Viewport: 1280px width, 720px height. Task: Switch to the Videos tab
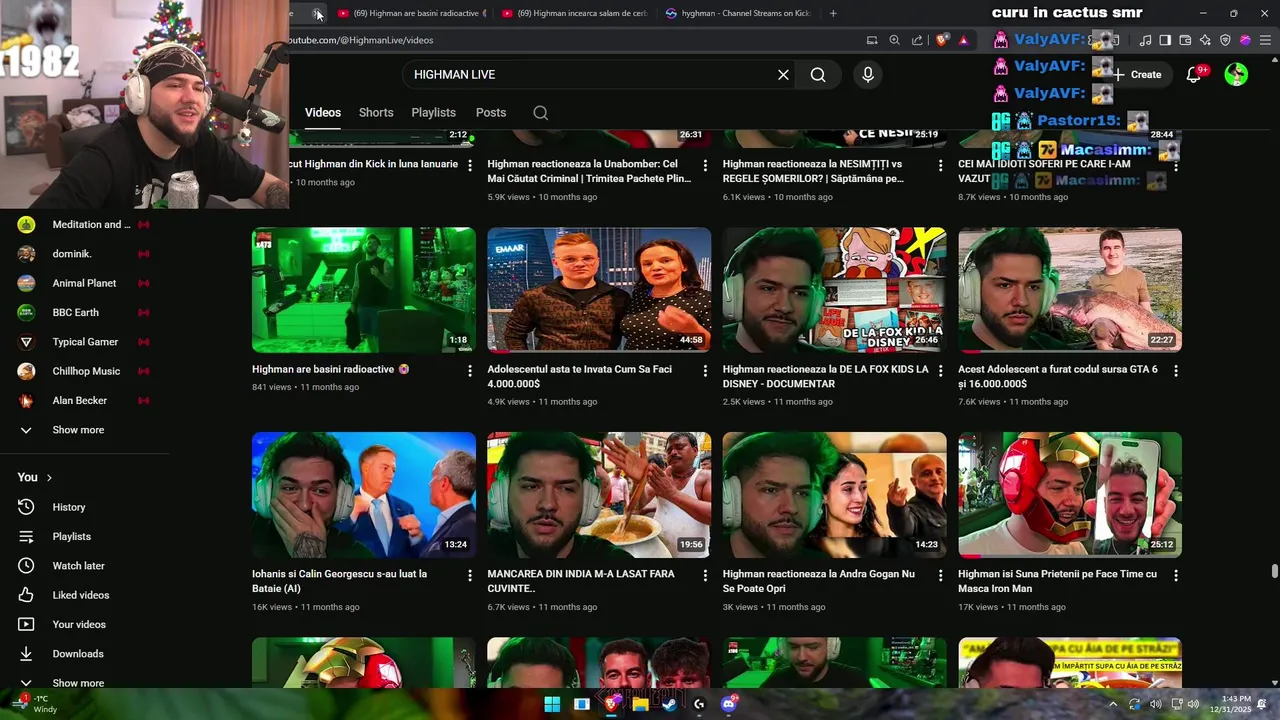pyautogui.click(x=323, y=113)
